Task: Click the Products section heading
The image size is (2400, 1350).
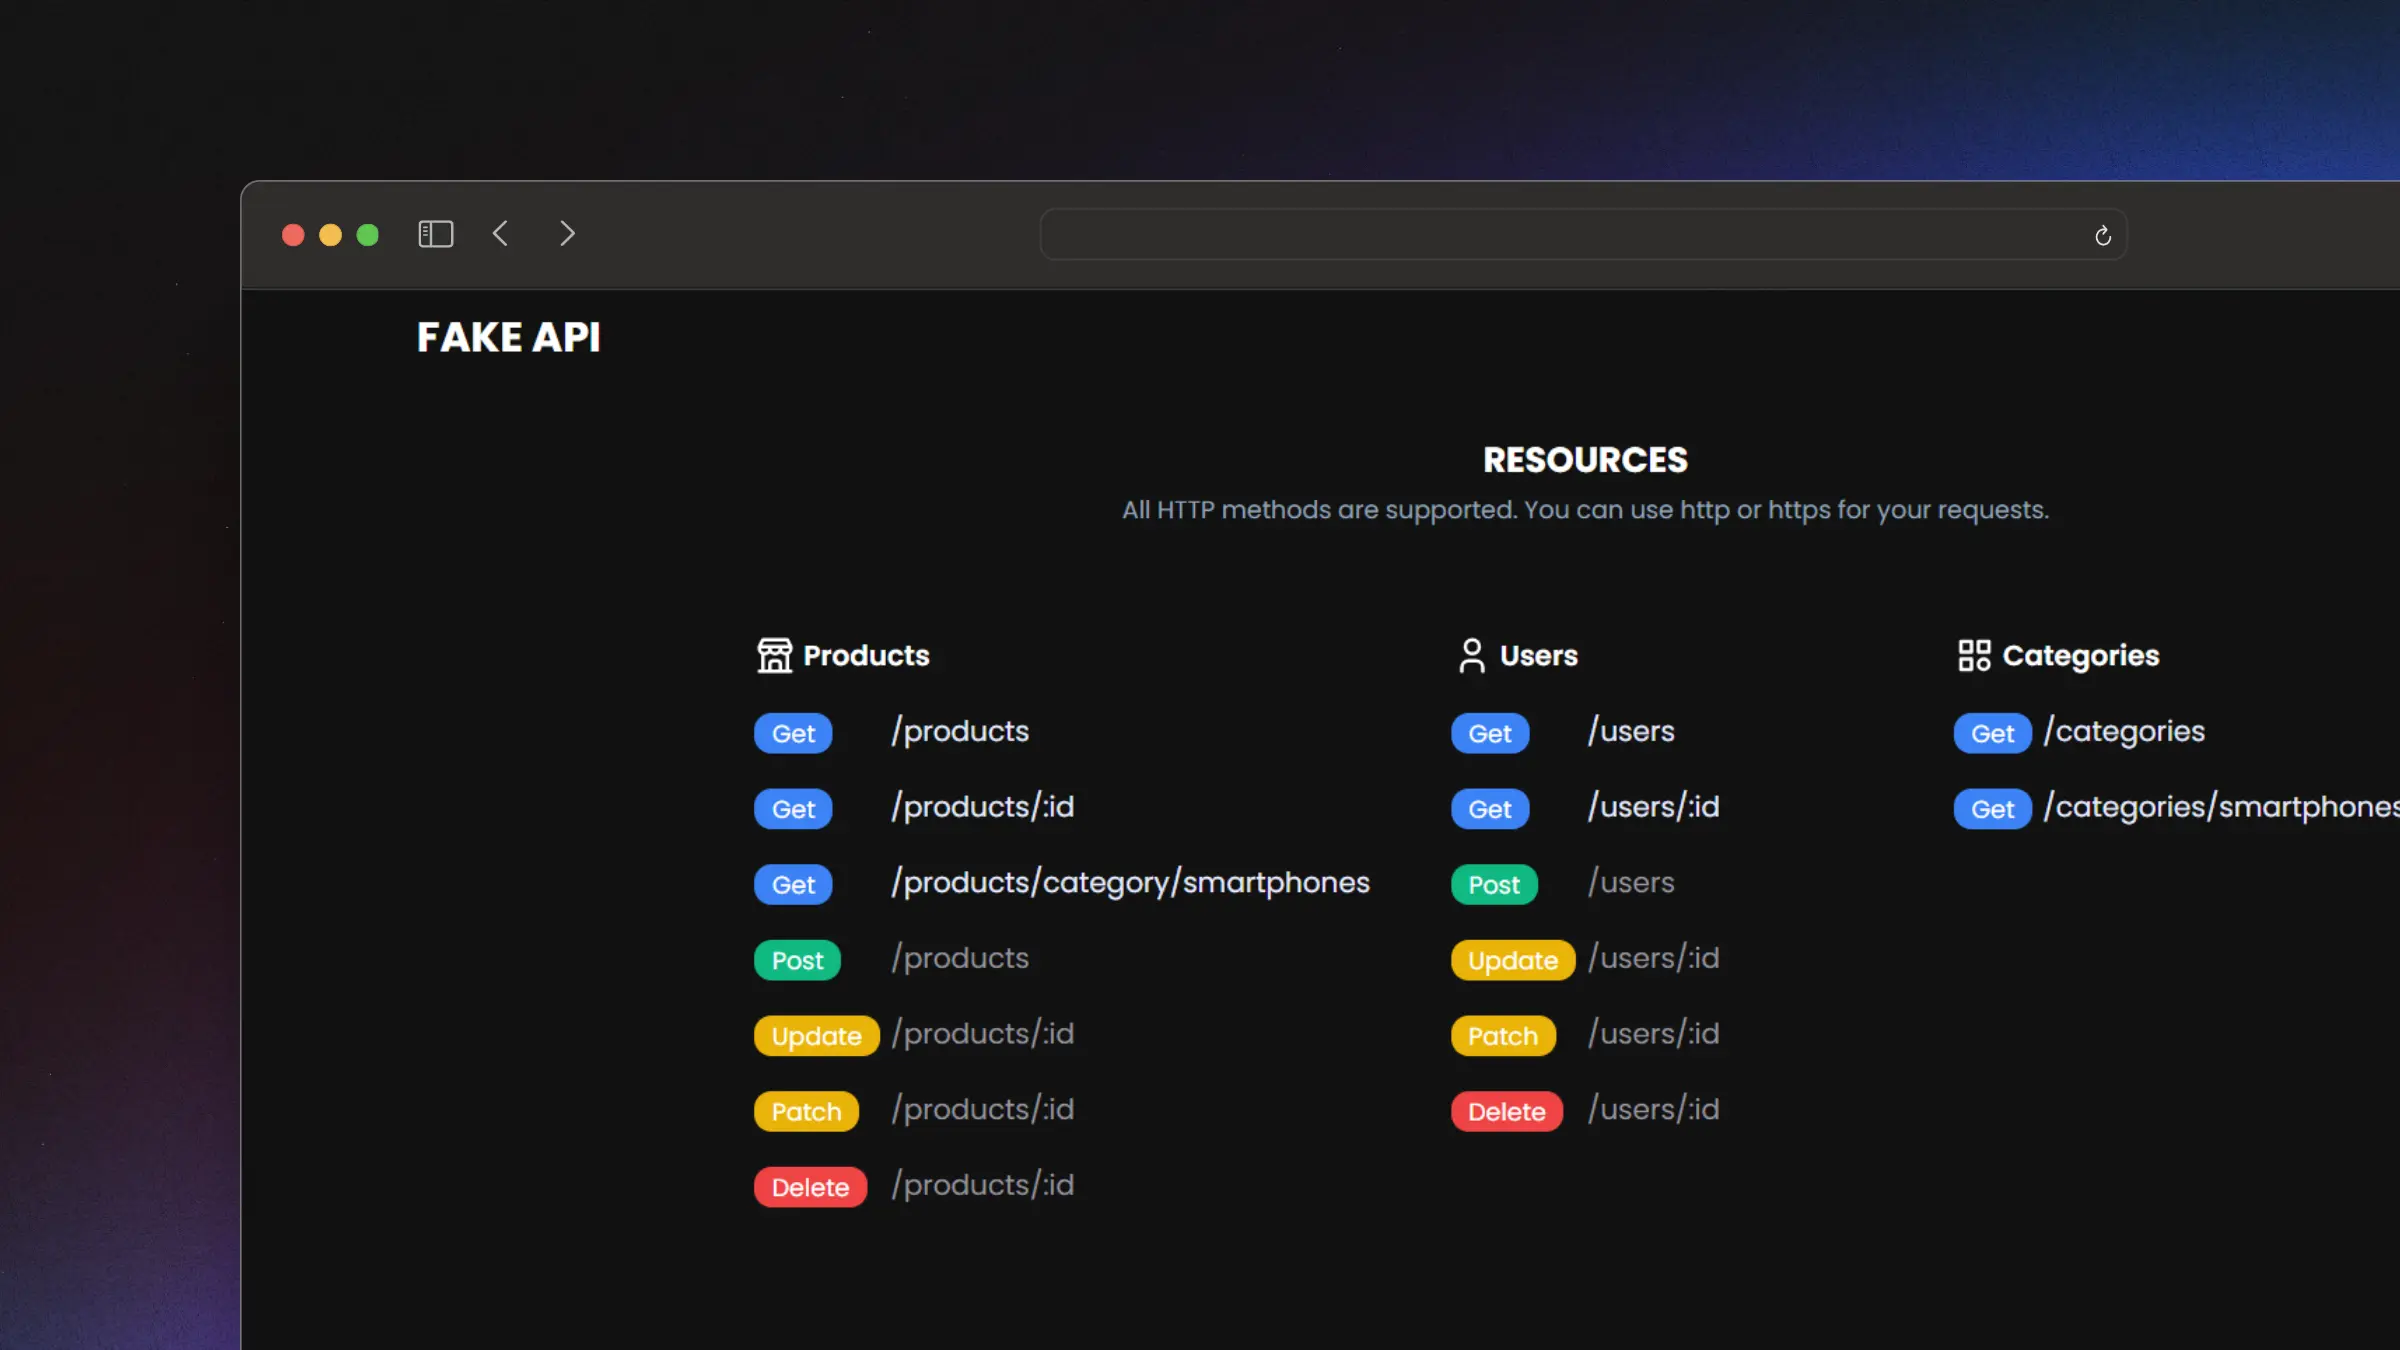Action: tap(866, 656)
